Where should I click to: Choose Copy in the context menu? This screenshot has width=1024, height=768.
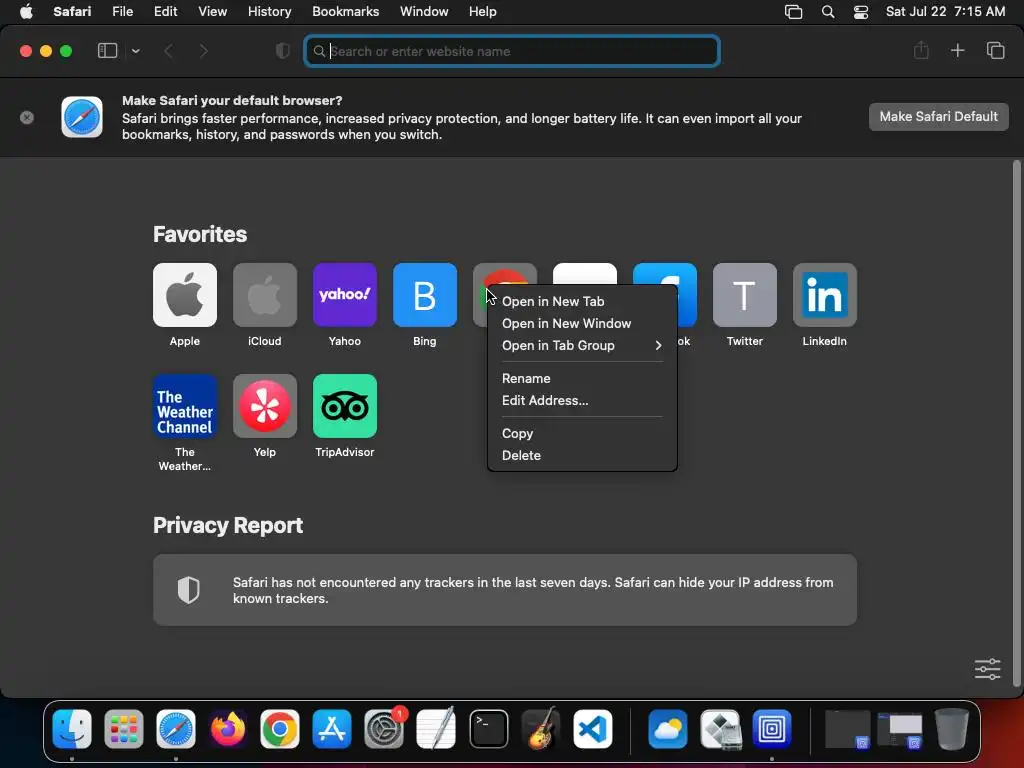[x=582, y=433]
